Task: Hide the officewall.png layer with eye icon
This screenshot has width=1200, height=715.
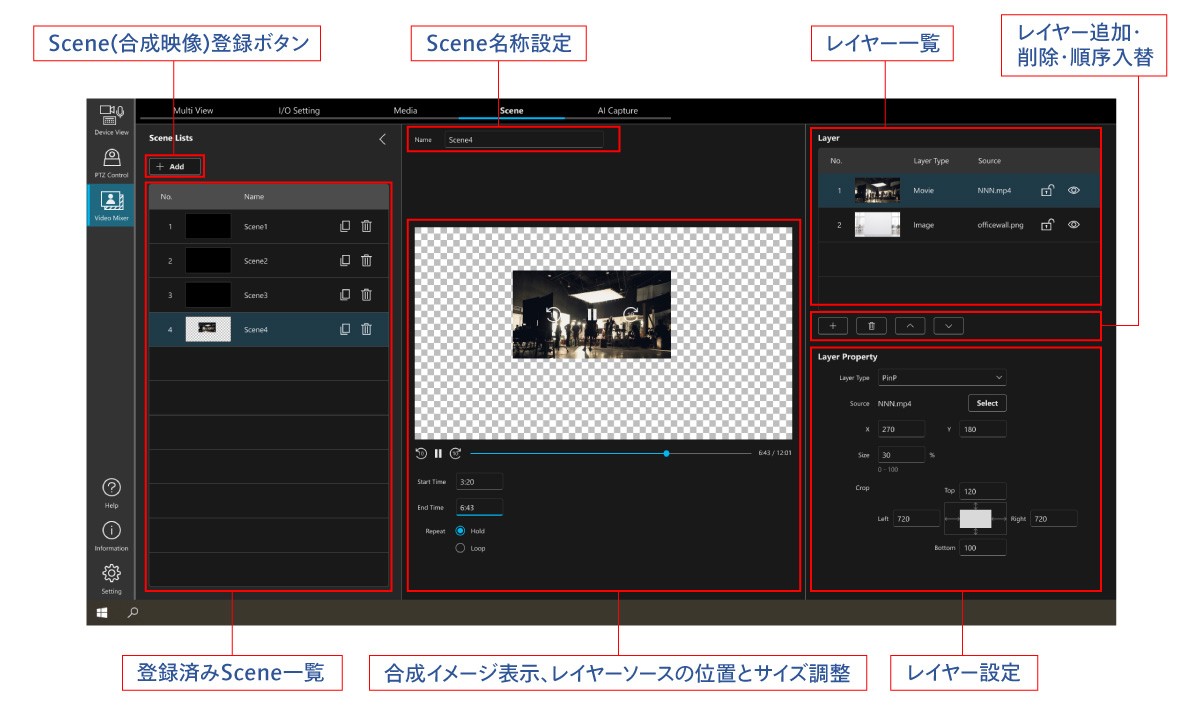Action: [x=1073, y=225]
